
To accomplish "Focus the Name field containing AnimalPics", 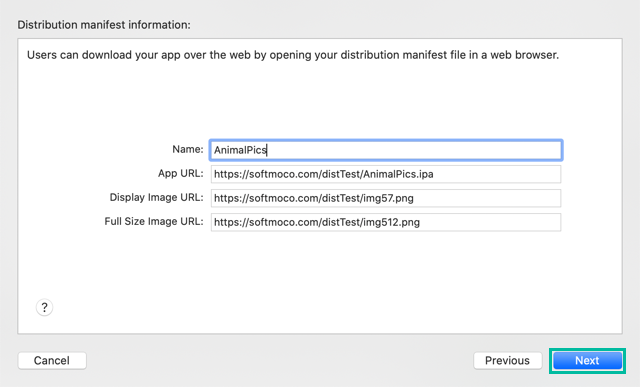I will [x=386, y=150].
